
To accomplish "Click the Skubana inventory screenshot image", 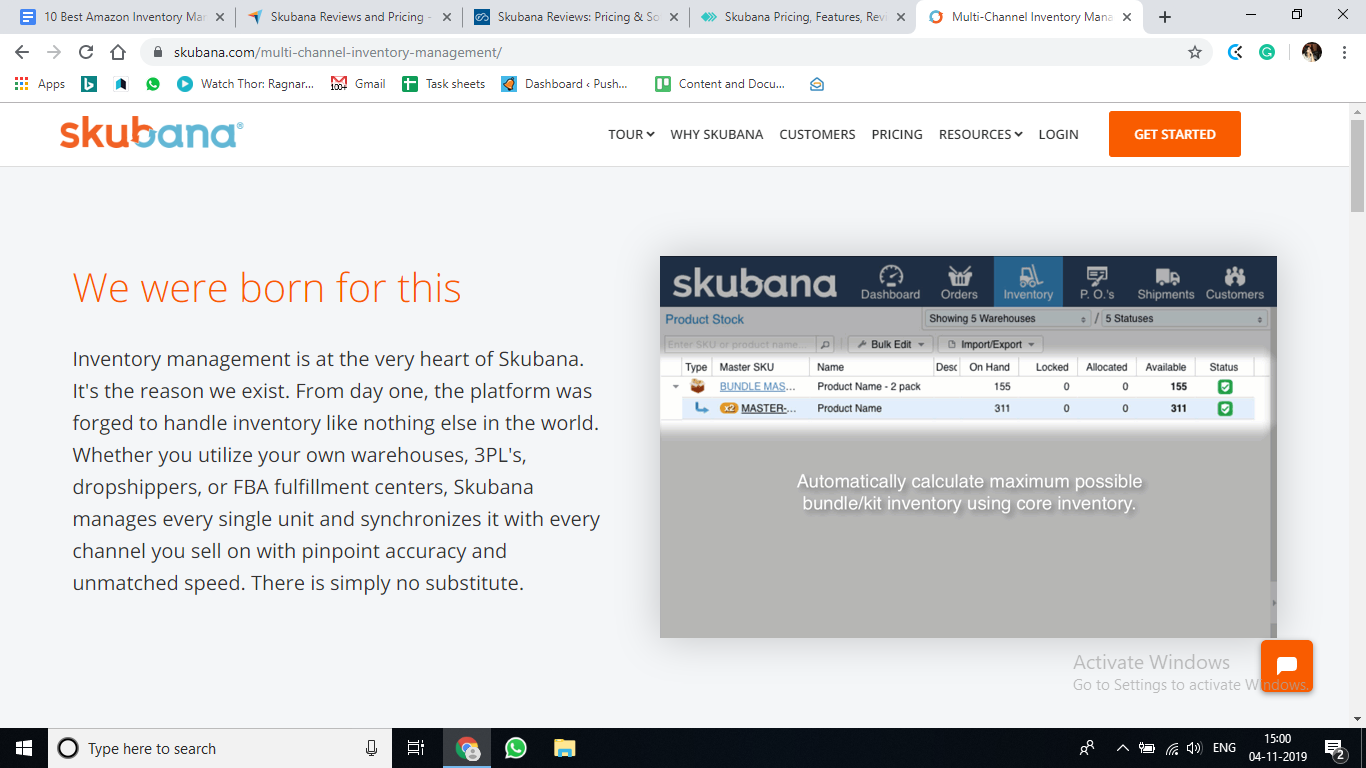I will [x=968, y=447].
